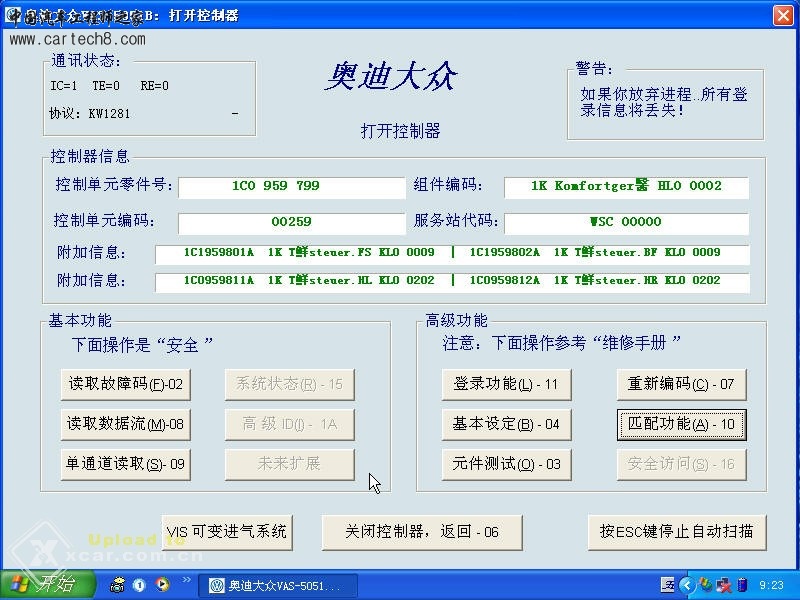Screen dimensions: 800x600
Task: Click the round blue quick launch icon
Action: pos(139,585)
